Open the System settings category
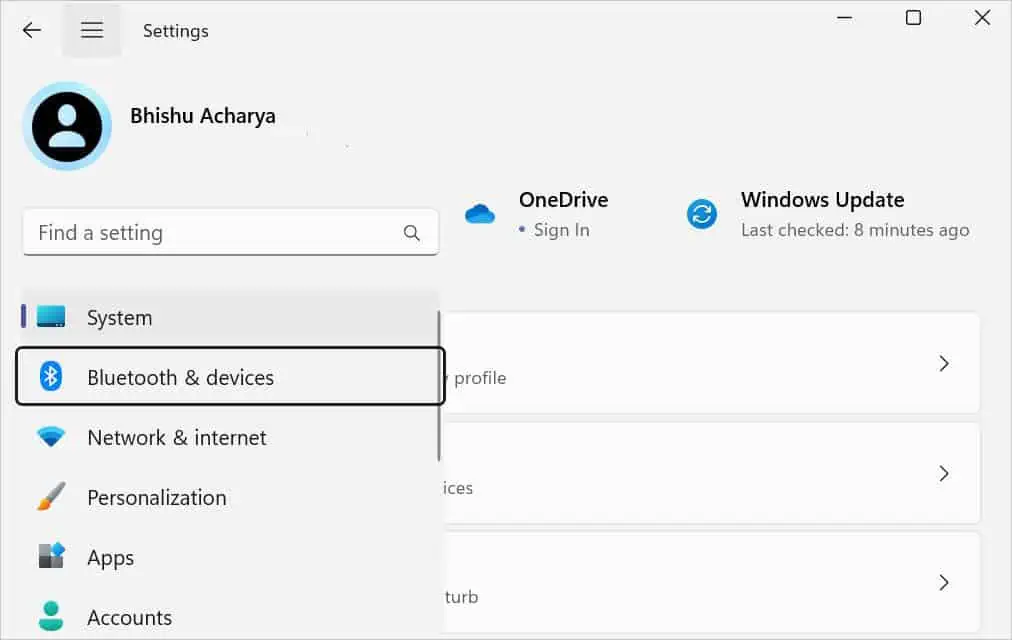 click(119, 318)
